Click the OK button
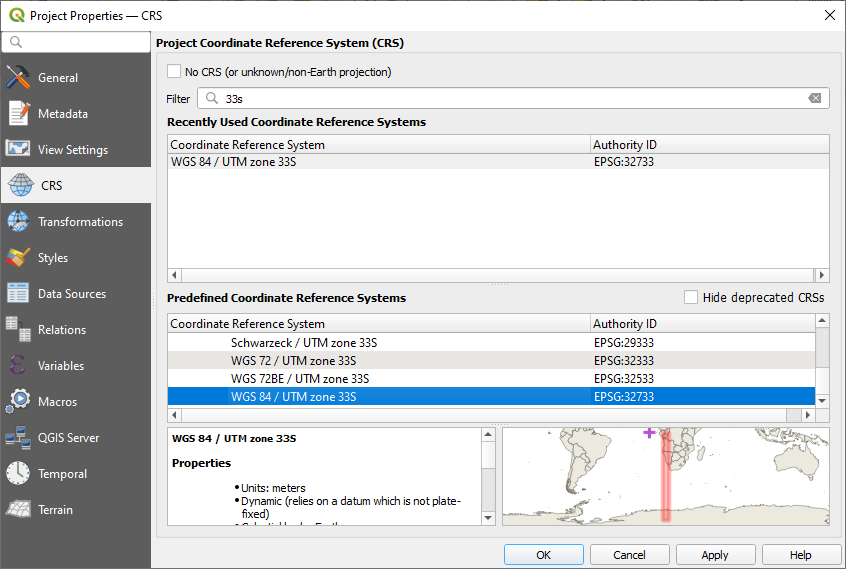The image size is (846, 569). click(x=543, y=555)
